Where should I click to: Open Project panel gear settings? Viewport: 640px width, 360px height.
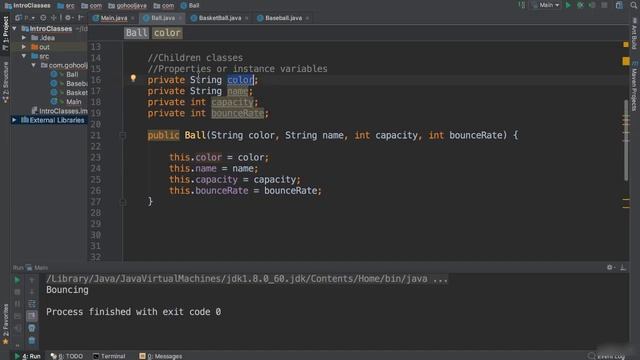pyautogui.click(x=68, y=18)
